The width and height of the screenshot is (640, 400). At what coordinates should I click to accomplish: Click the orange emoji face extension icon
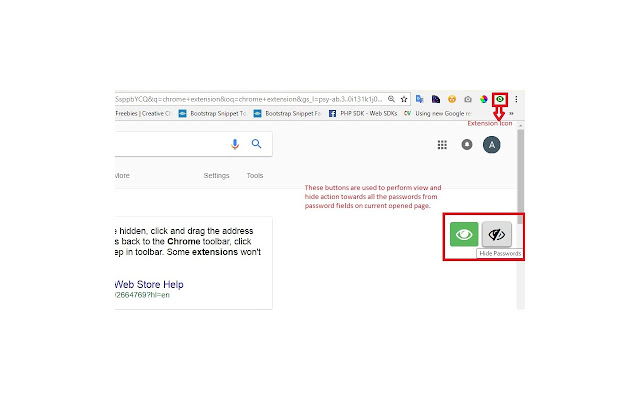pyautogui.click(x=451, y=99)
